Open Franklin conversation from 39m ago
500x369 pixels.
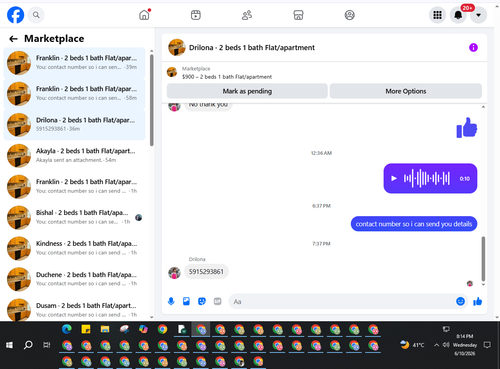(x=74, y=63)
